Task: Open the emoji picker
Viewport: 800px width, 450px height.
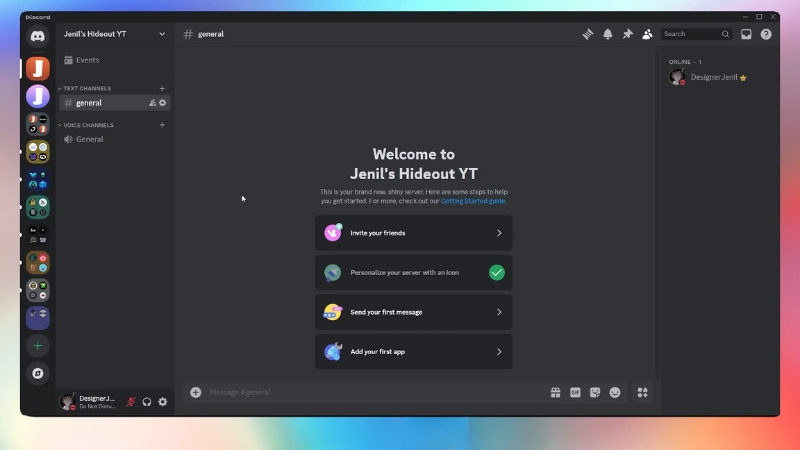Action: point(615,393)
